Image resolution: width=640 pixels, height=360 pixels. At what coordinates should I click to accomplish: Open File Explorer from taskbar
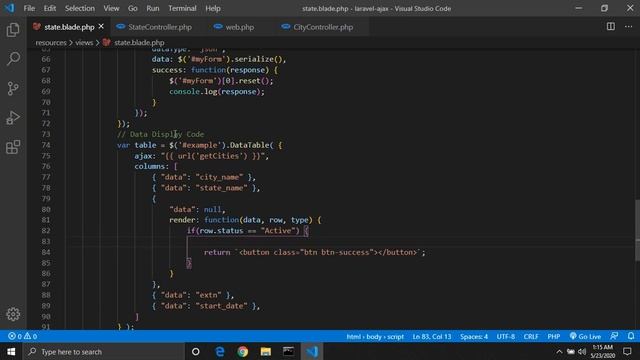pos(266,351)
